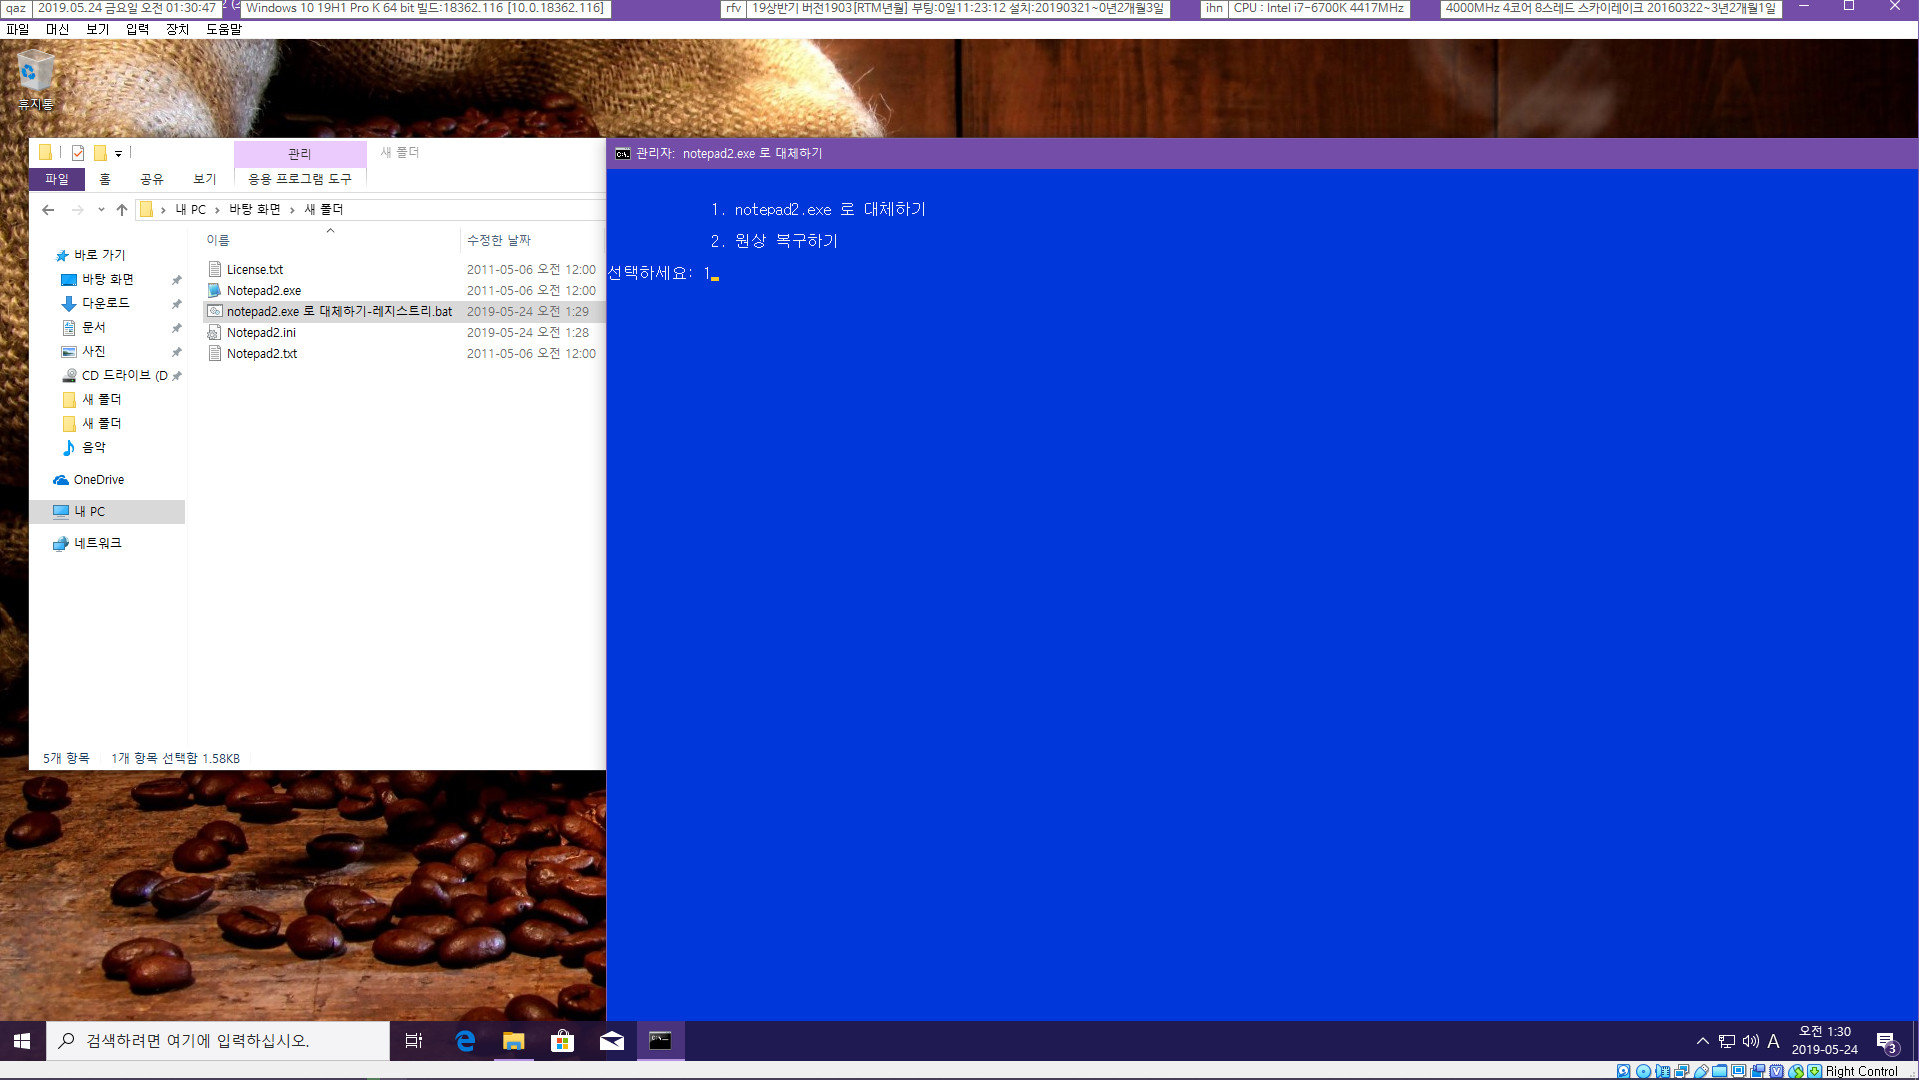This screenshot has height=1080, width=1919.
Task: Select the notepad2.exe 로 대체하기-레지스트리.bat file
Action: [x=339, y=312]
